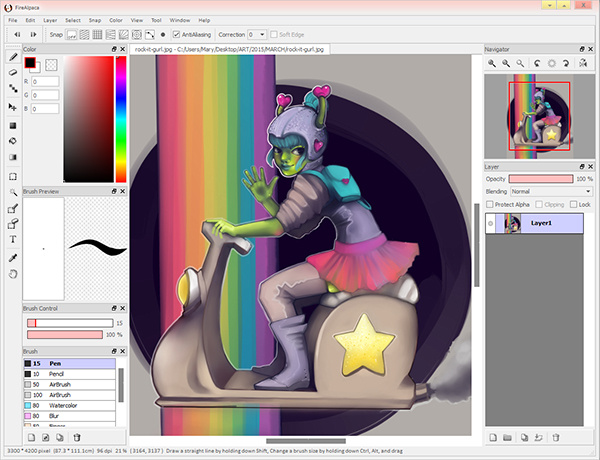This screenshot has width=600, height=460.
Task: Open the Layer menu
Action: pos(50,20)
